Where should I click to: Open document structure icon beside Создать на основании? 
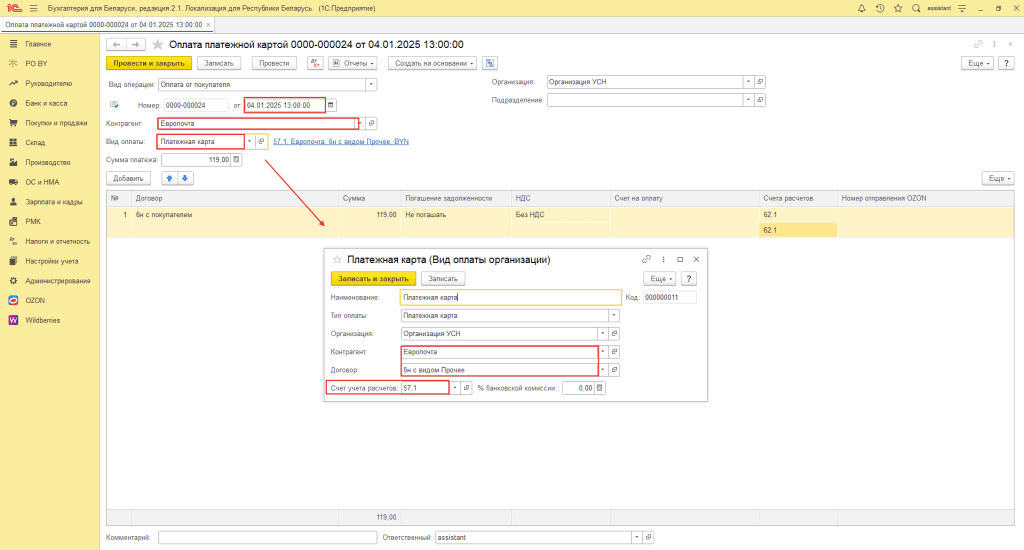(490, 63)
